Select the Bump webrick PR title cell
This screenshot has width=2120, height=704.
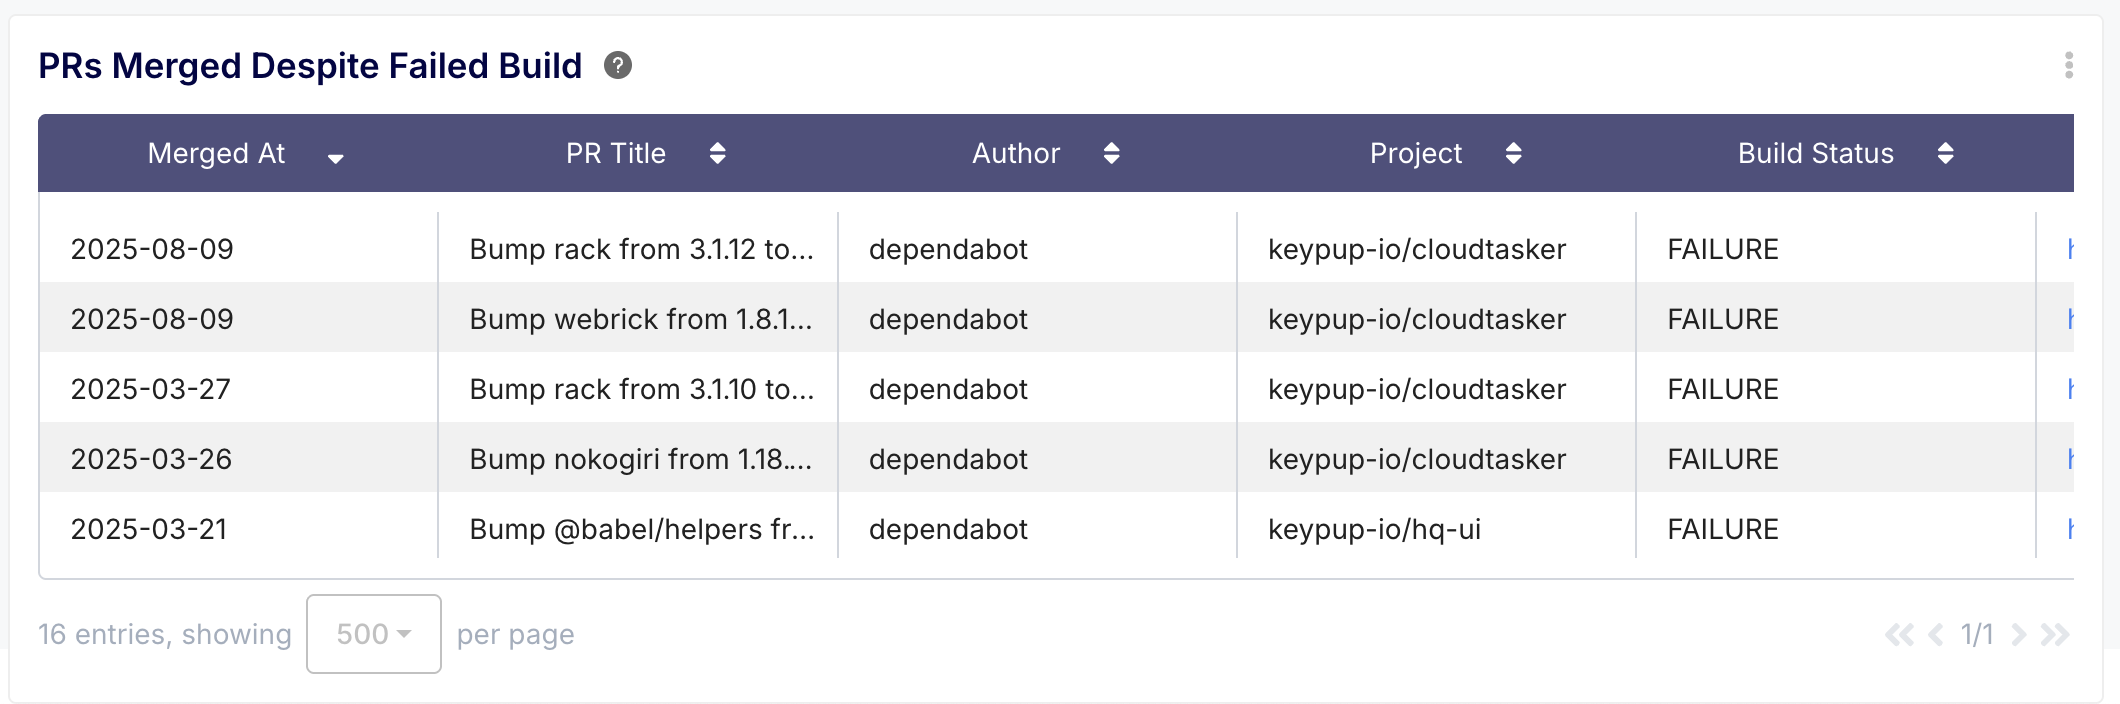(640, 319)
